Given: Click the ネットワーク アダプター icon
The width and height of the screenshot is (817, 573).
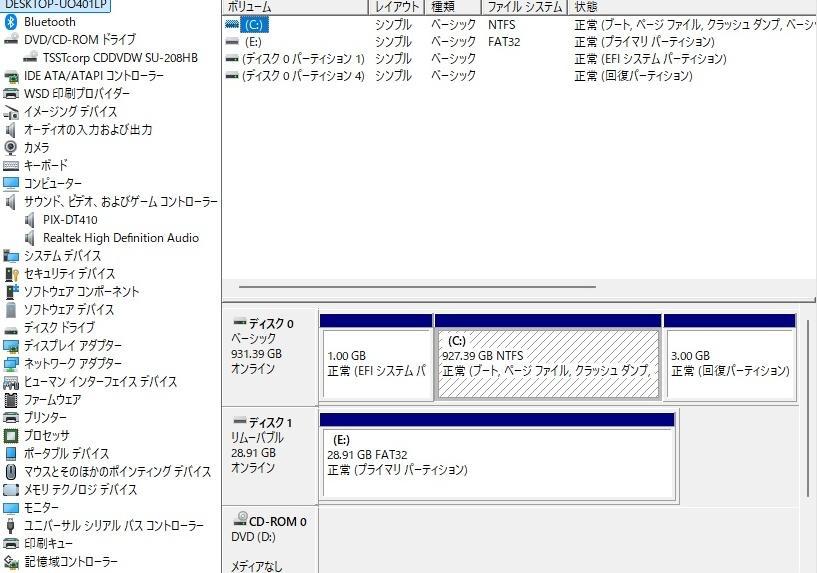Looking at the screenshot, I should coord(10,364).
